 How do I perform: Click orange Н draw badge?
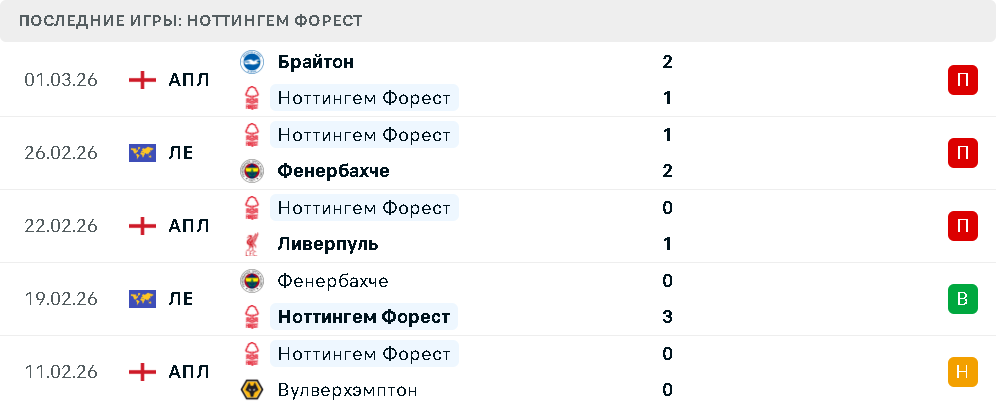point(963,372)
